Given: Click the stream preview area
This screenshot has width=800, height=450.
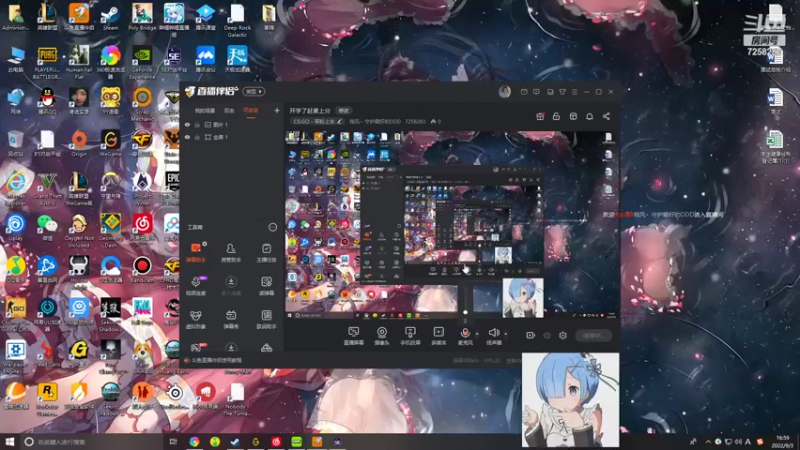Looking at the screenshot, I should click(452, 224).
